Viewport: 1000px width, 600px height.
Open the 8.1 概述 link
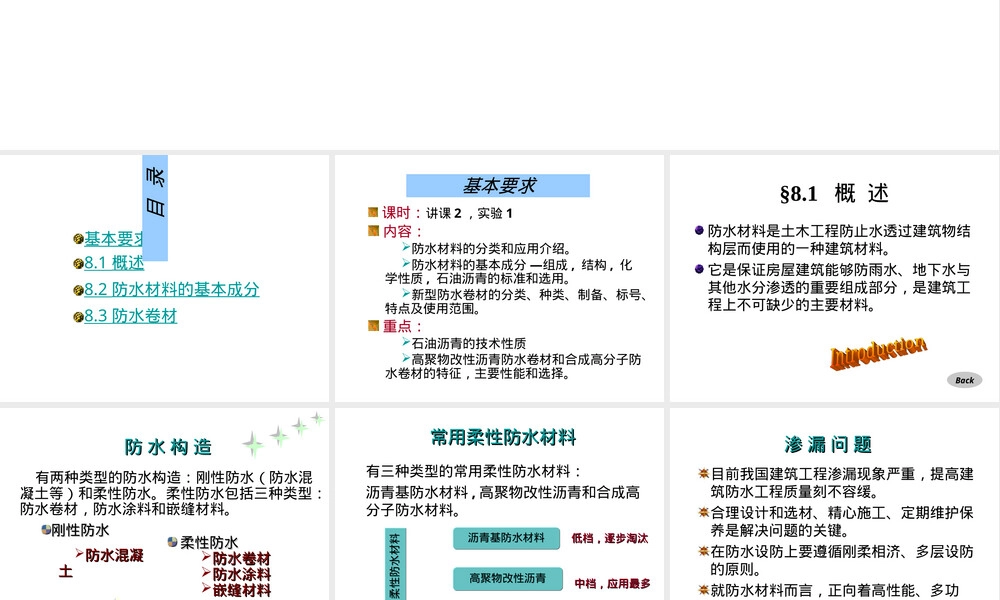pos(114,263)
